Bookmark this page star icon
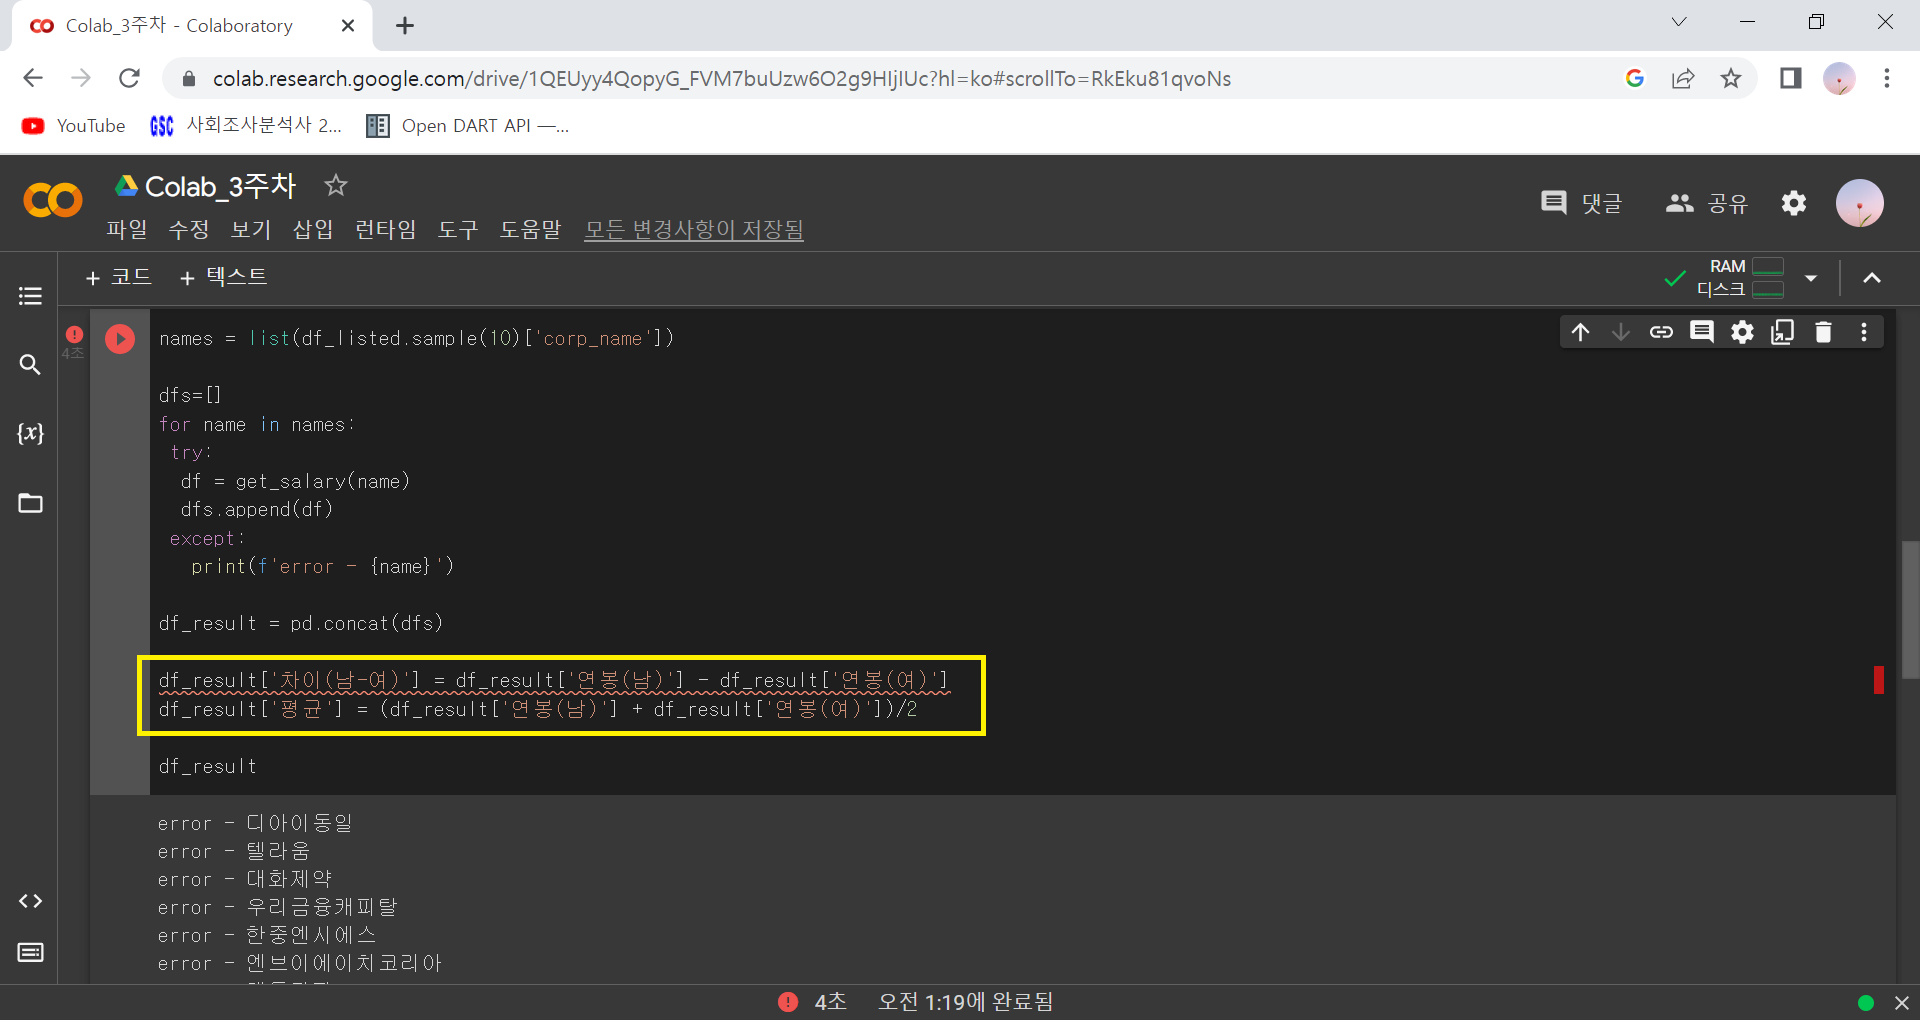Viewport: 1920px width, 1020px height. (x=1731, y=78)
